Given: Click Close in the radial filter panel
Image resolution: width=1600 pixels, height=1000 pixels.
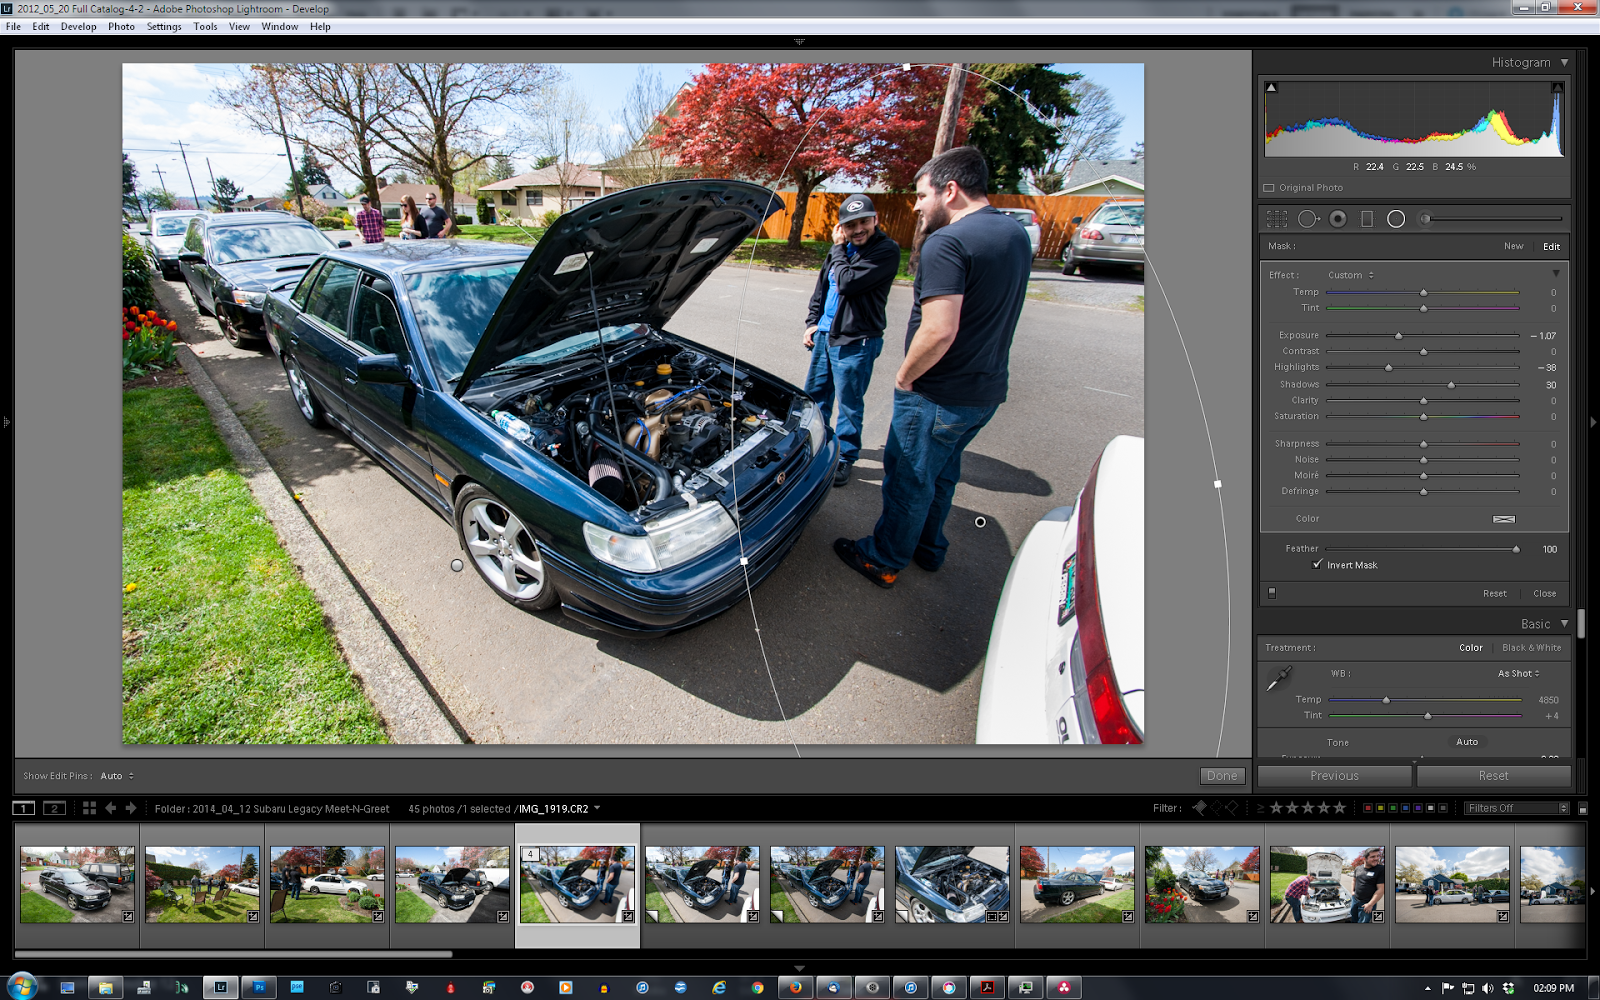Looking at the screenshot, I should (1544, 594).
